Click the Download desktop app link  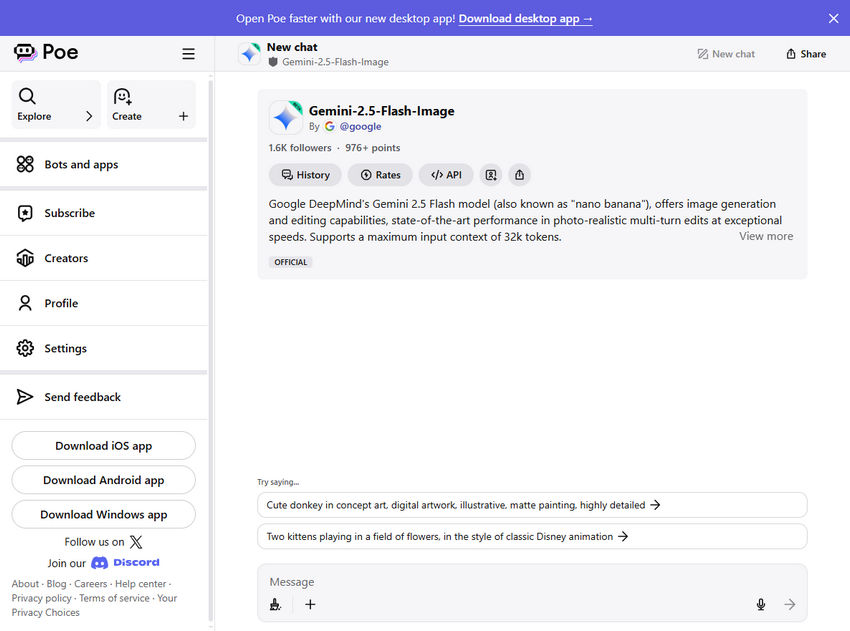point(525,18)
